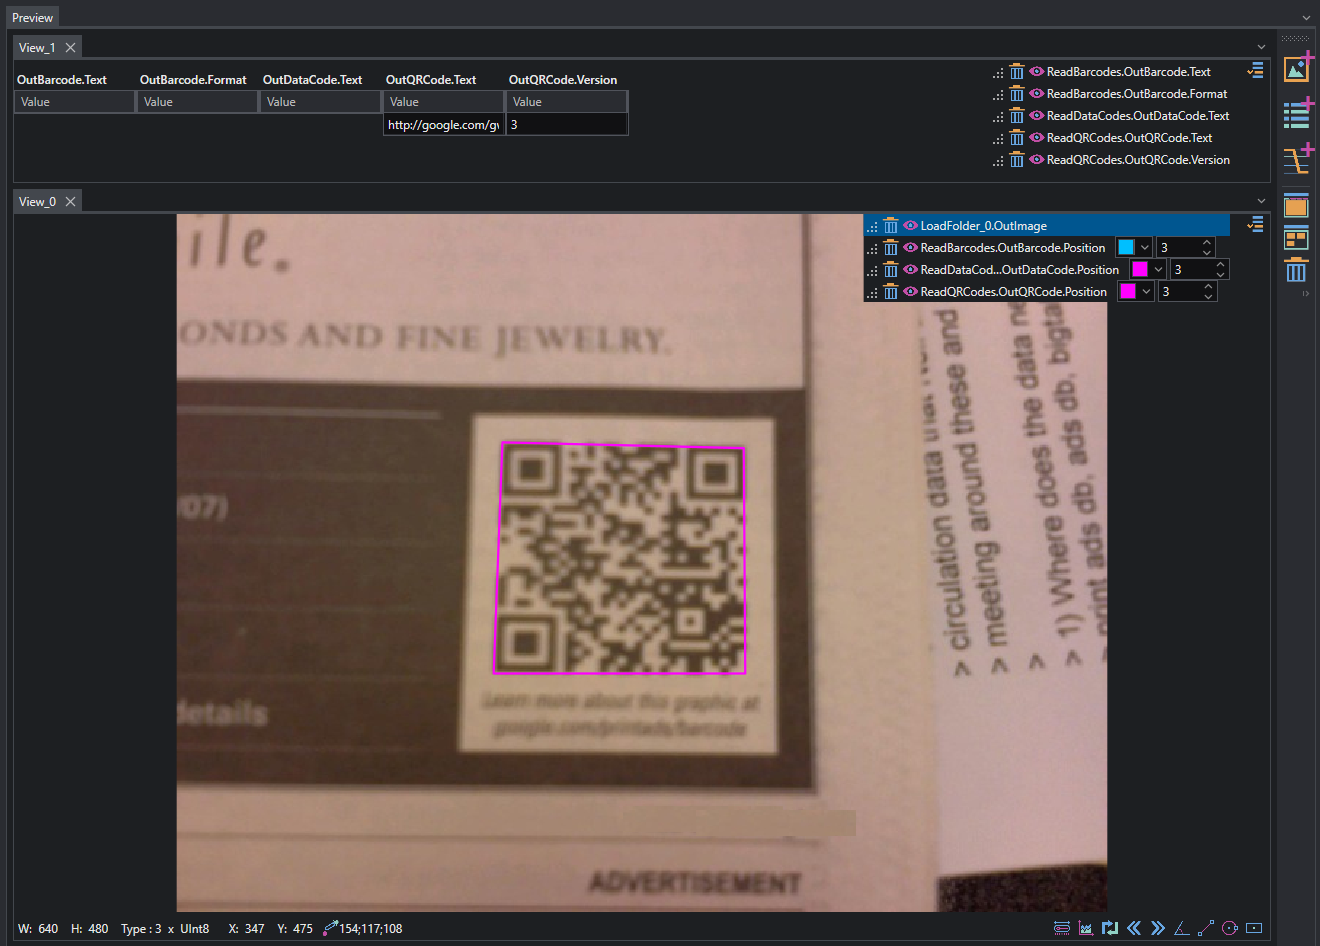Collapse the Preview panel with top chevron
The width and height of the screenshot is (1320, 946).
[x=1306, y=18]
